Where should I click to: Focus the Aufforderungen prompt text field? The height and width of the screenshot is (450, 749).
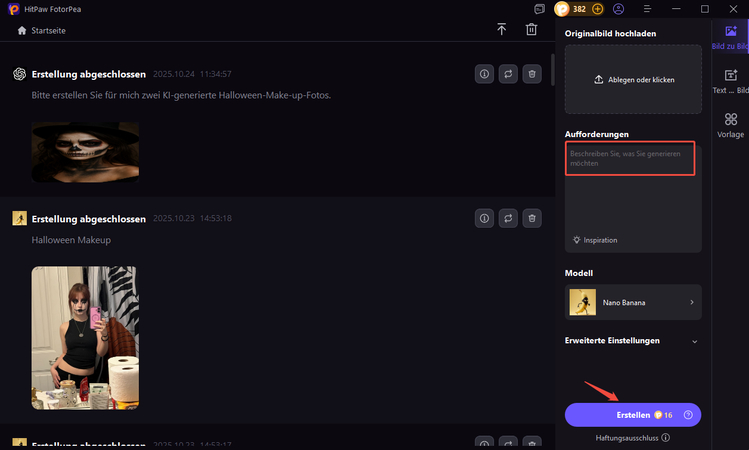[631, 158]
